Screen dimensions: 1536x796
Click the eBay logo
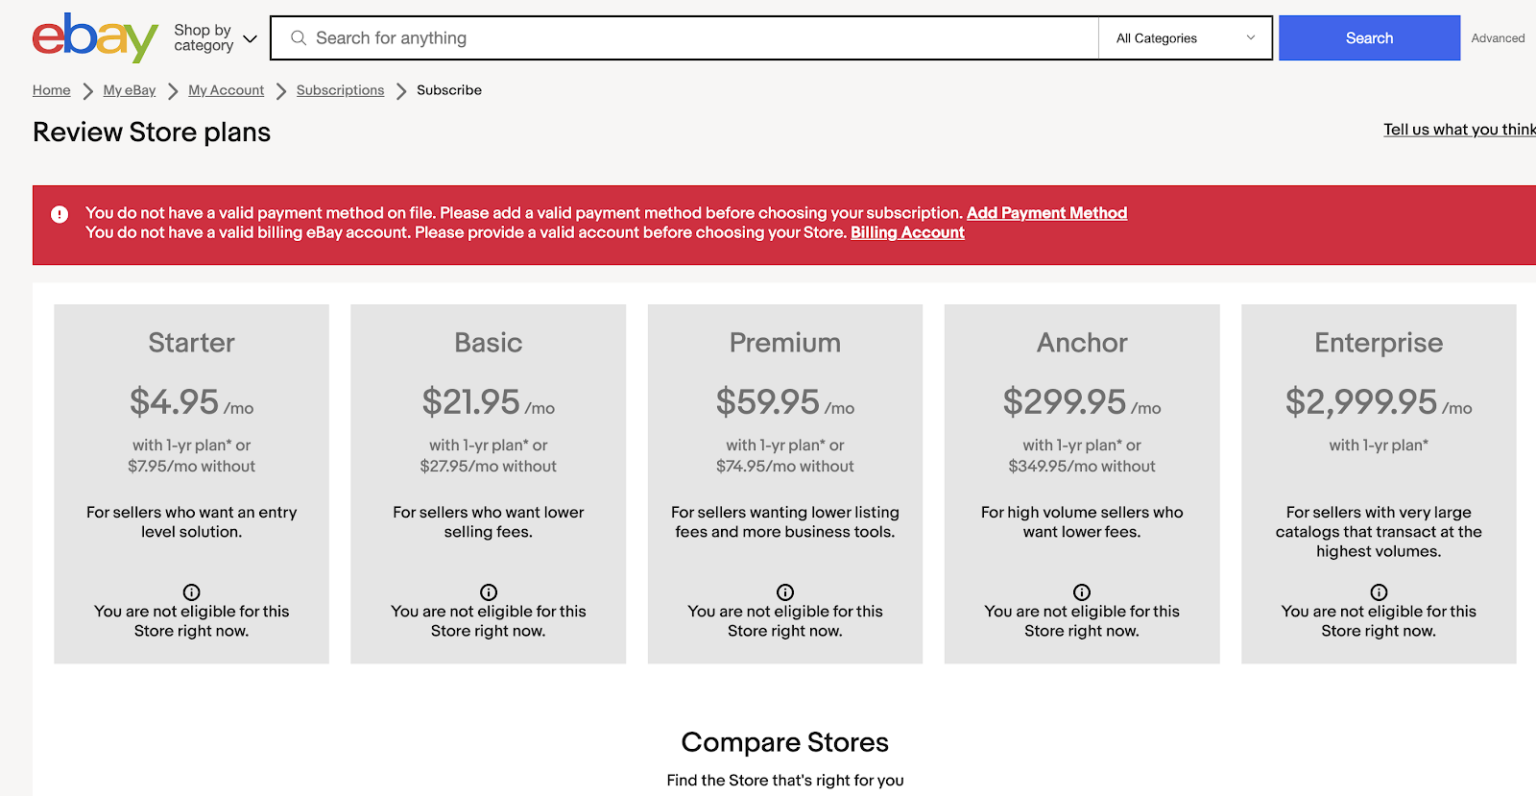click(94, 37)
